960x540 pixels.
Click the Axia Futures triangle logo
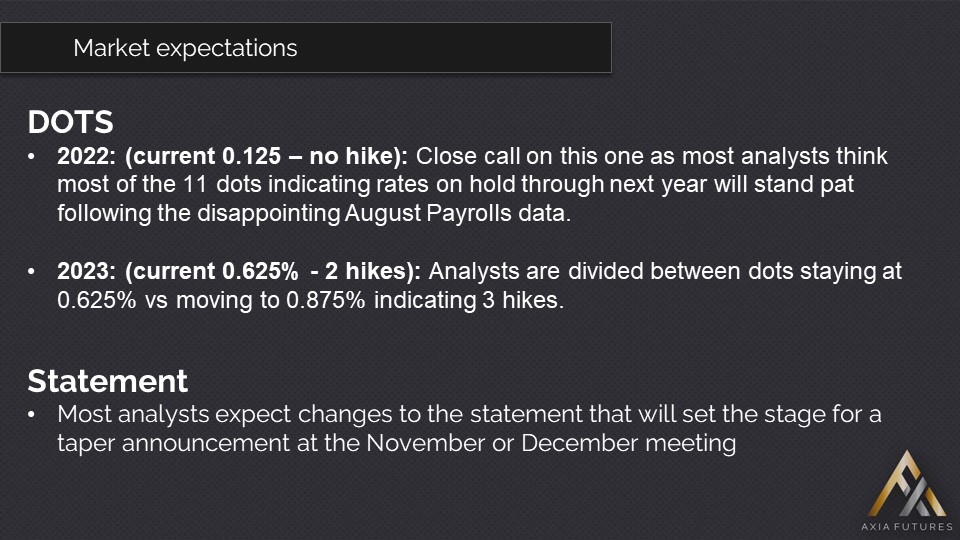tap(906, 484)
